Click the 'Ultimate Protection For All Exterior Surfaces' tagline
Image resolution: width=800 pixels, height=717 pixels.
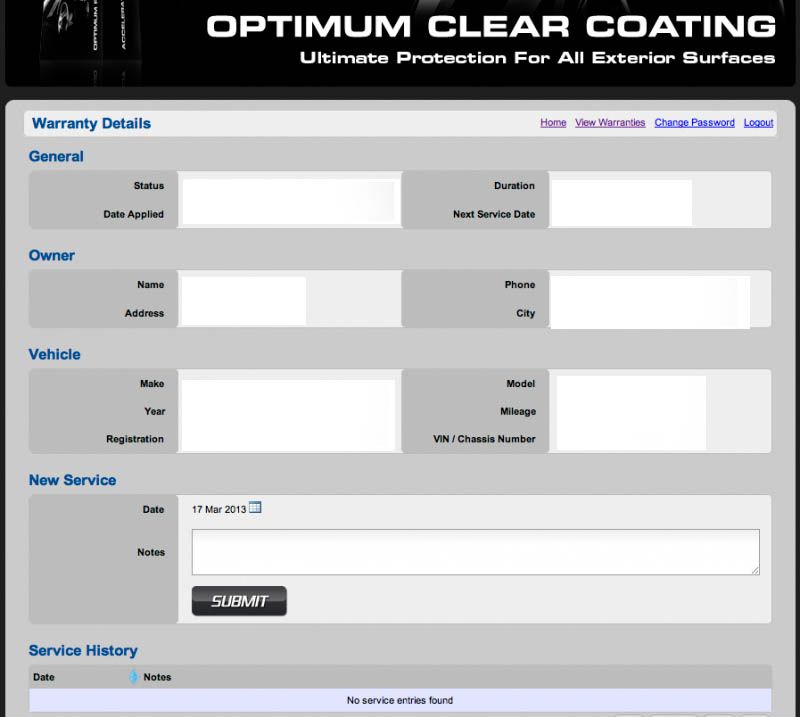click(x=538, y=58)
